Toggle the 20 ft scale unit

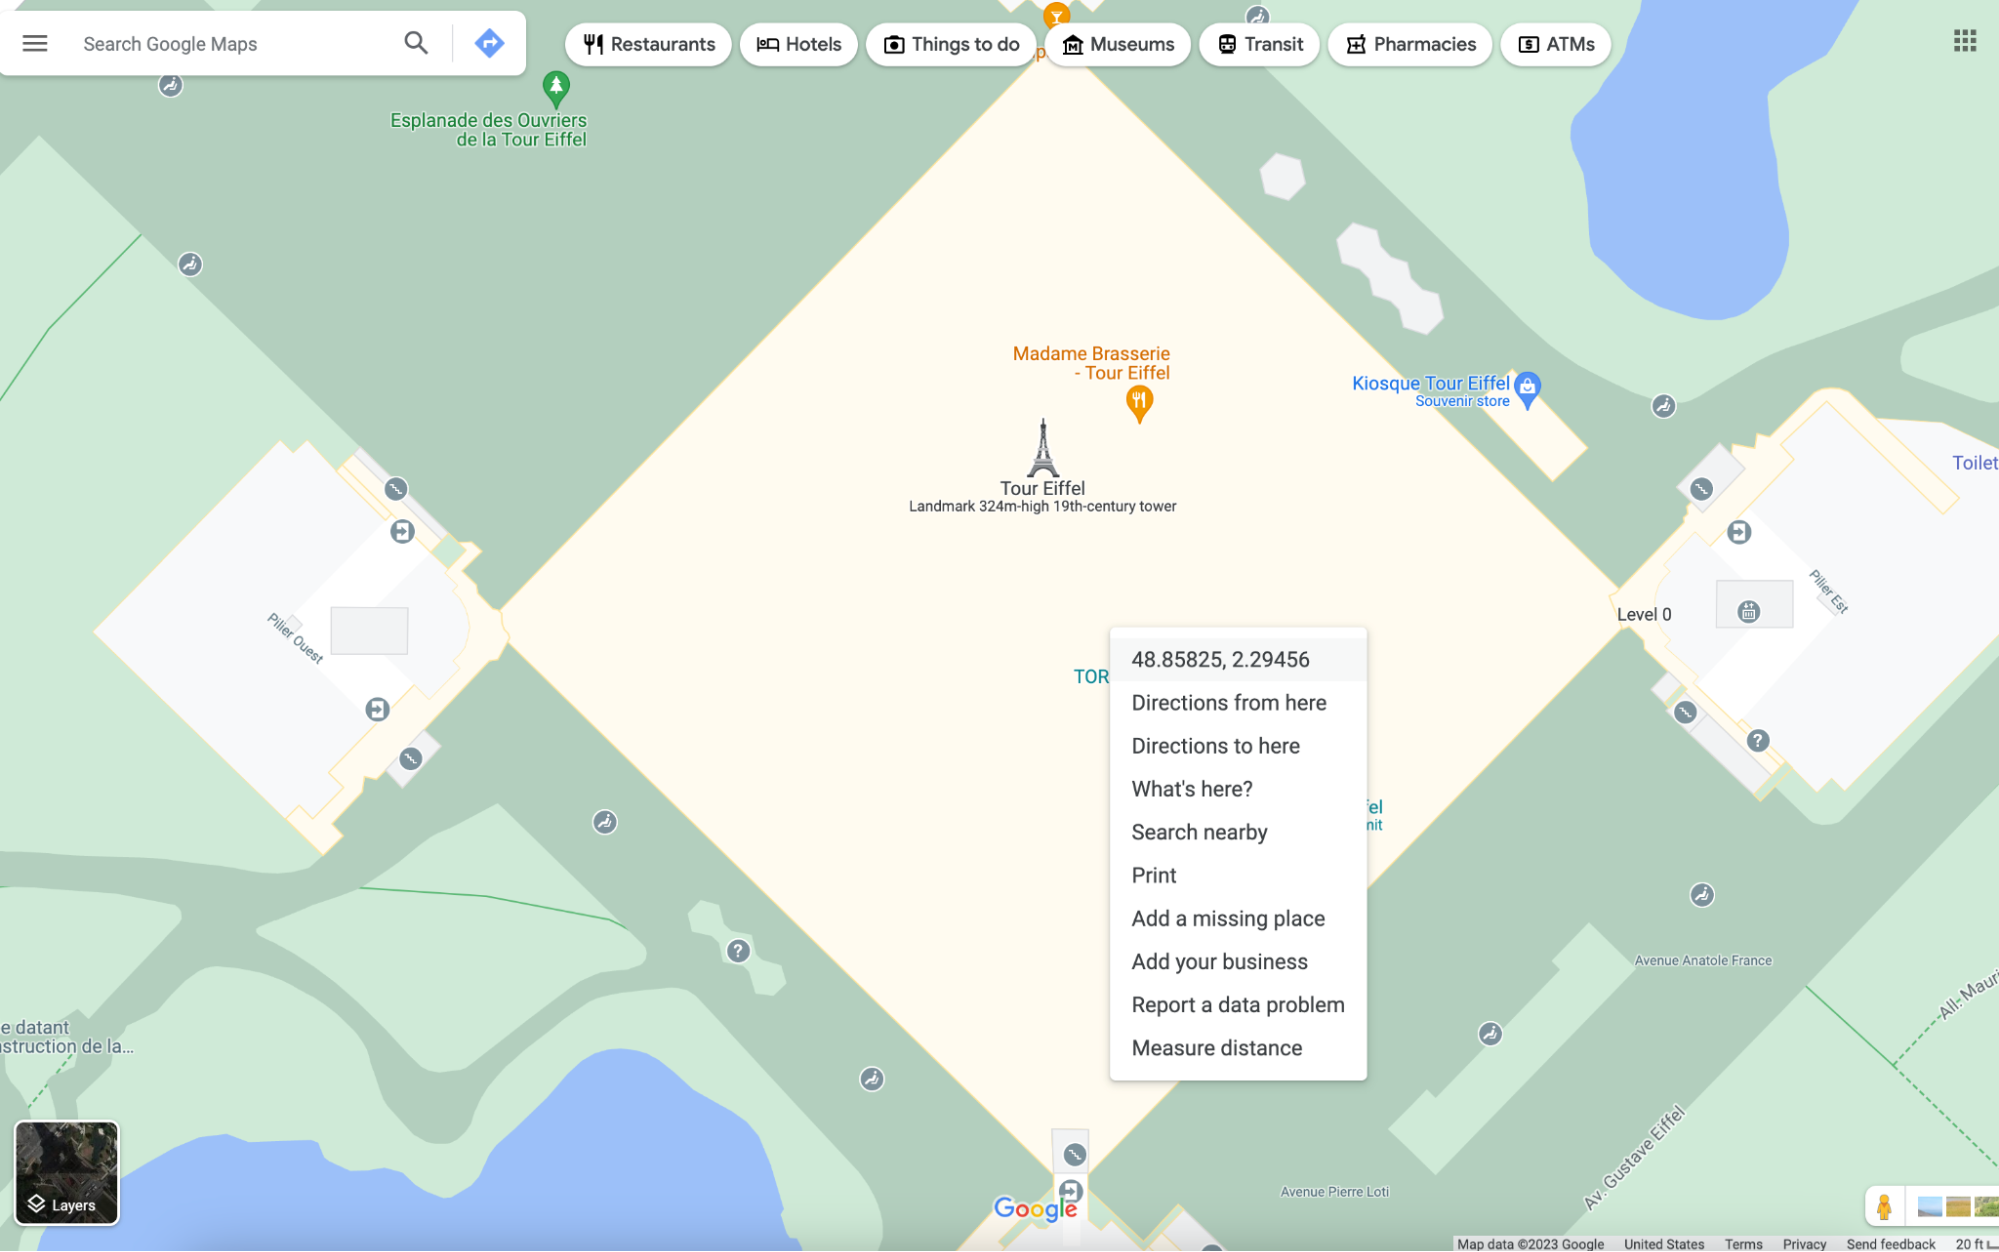coord(1976,1244)
